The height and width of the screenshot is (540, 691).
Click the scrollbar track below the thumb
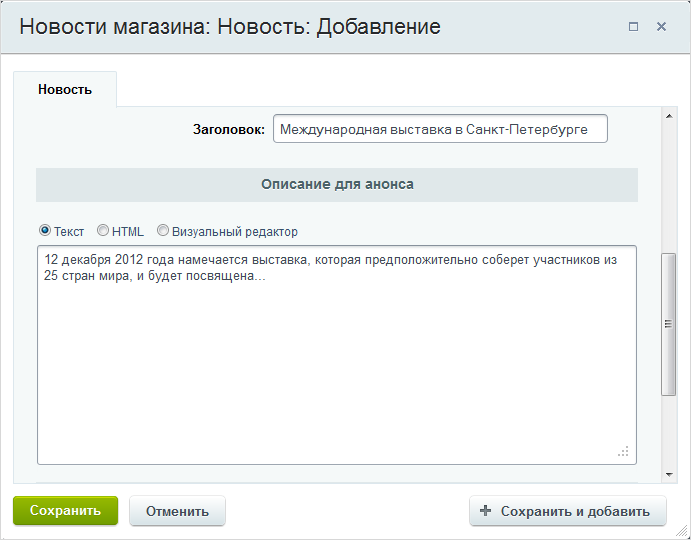(x=669, y=431)
